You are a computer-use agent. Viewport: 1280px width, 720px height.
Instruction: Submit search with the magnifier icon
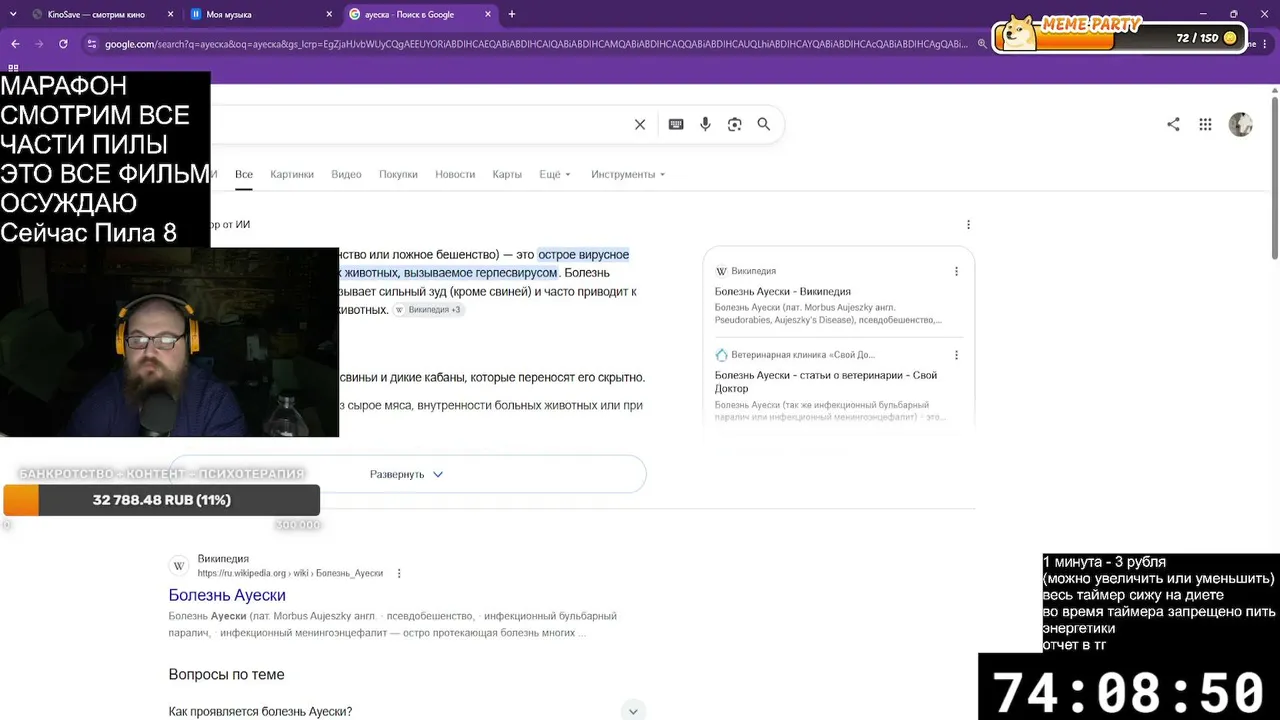coord(764,124)
